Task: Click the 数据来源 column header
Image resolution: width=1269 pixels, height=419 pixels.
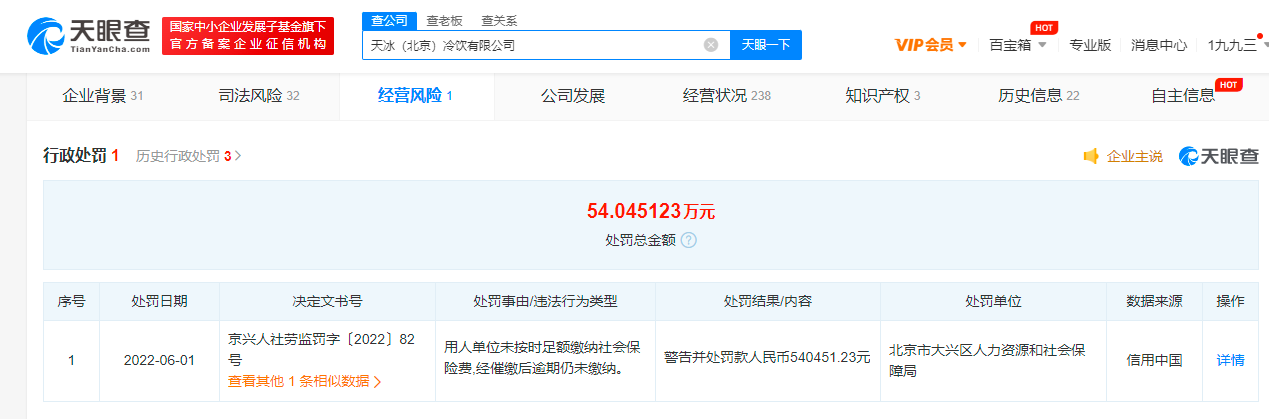Action: (x=1154, y=301)
